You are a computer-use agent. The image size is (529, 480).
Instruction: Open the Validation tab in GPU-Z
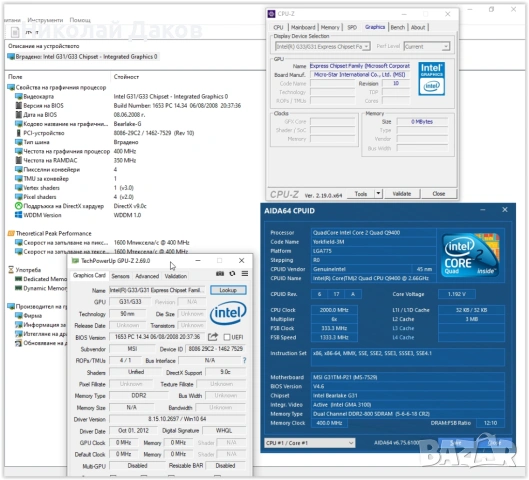175,276
